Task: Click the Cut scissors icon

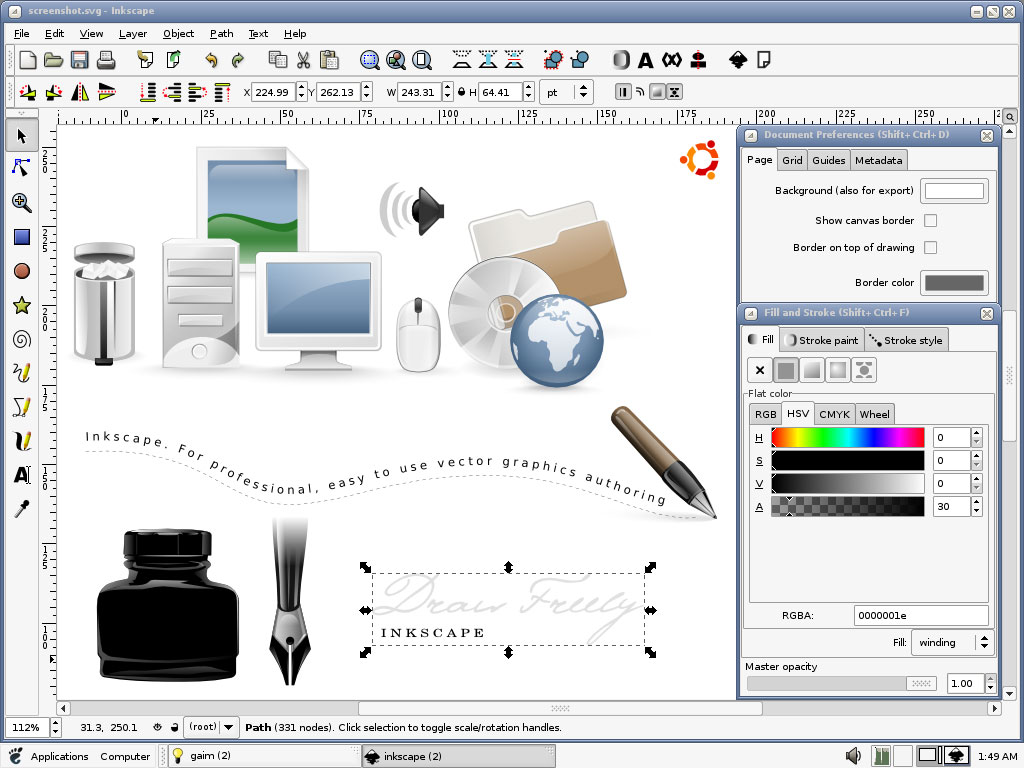Action: pyautogui.click(x=303, y=60)
